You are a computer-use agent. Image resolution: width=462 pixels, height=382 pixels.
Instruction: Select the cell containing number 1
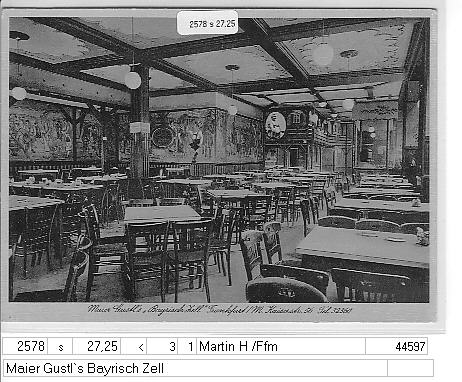coord(187,346)
